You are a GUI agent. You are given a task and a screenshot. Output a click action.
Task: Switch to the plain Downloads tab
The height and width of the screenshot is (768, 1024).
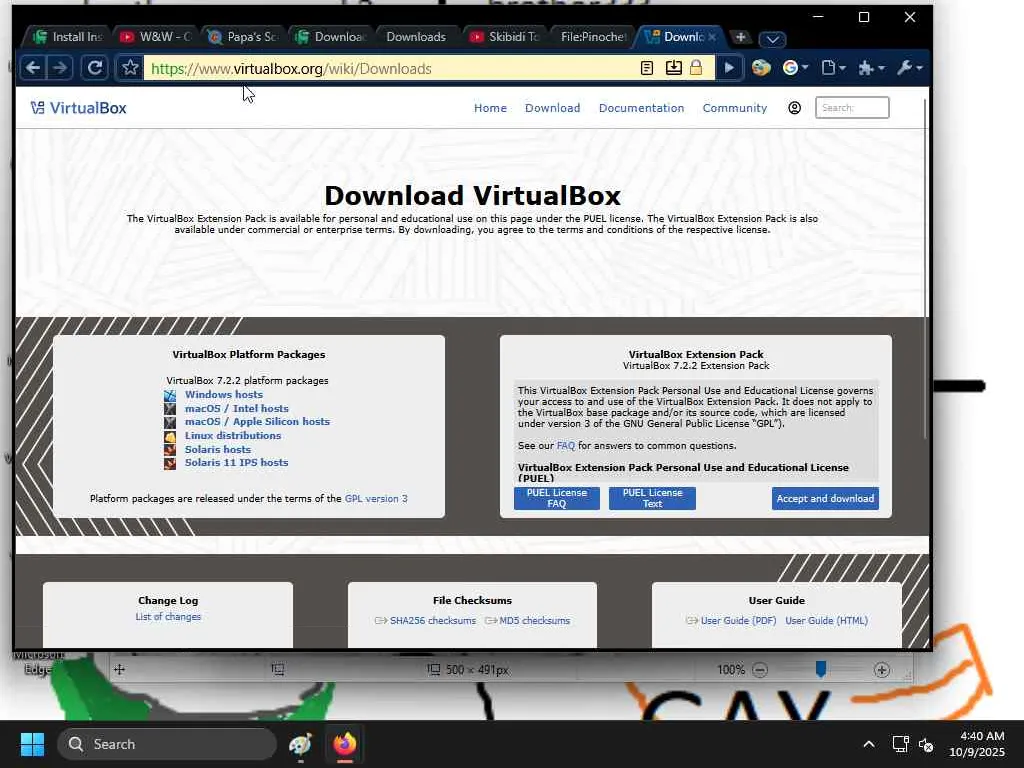click(x=416, y=37)
